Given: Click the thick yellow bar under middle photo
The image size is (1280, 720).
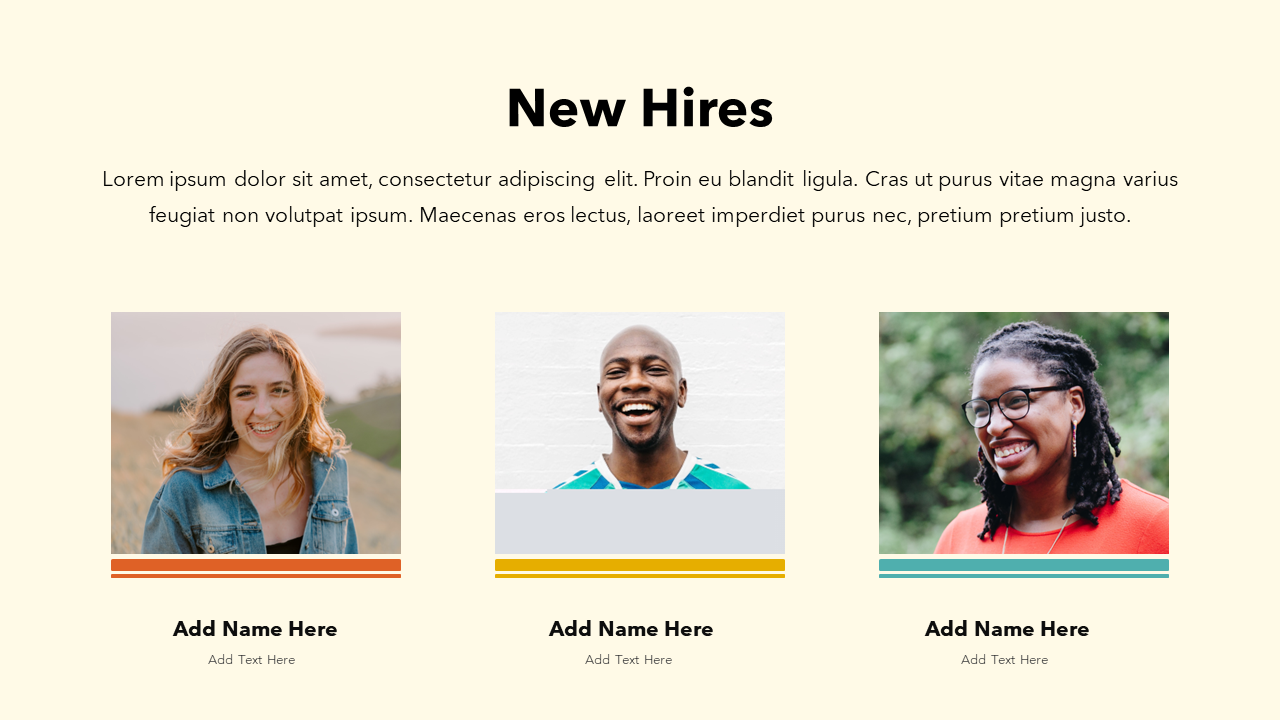Looking at the screenshot, I should coord(640,565).
